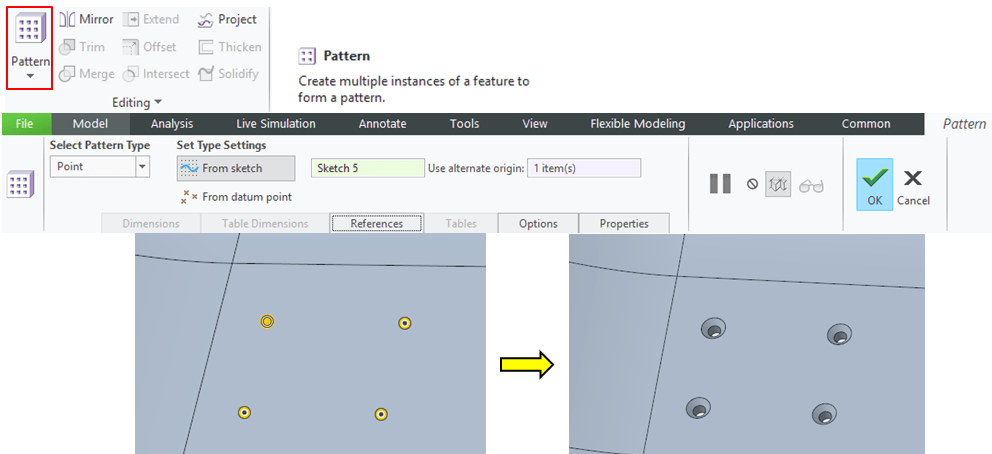Open the Pattern button dropdown arrow
The height and width of the screenshot is (454, 992).
[x=29, y=76]
